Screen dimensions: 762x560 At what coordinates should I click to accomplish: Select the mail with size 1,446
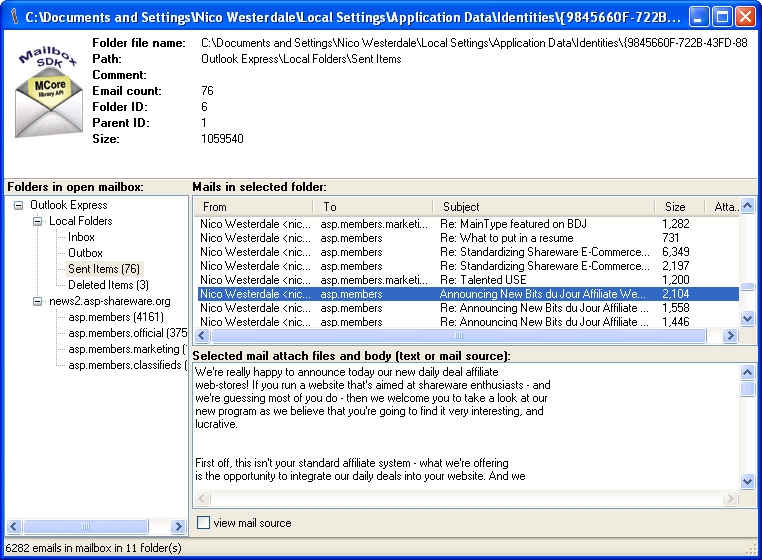tap(468, 322)
